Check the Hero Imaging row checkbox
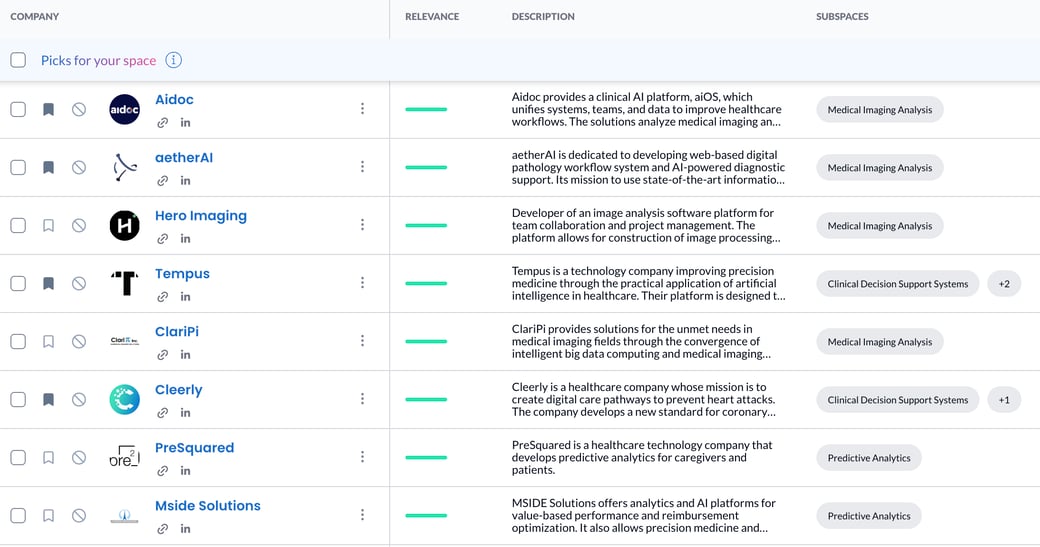This screenshot has height=547, width=1040. point(18,225)
